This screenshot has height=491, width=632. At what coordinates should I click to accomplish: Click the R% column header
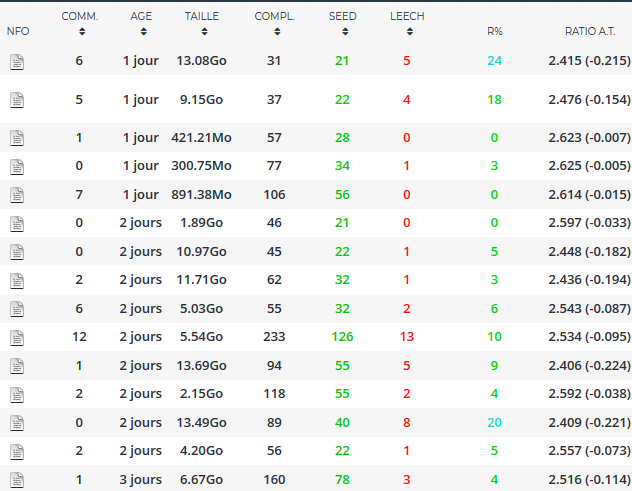click(x=495, y=31)
